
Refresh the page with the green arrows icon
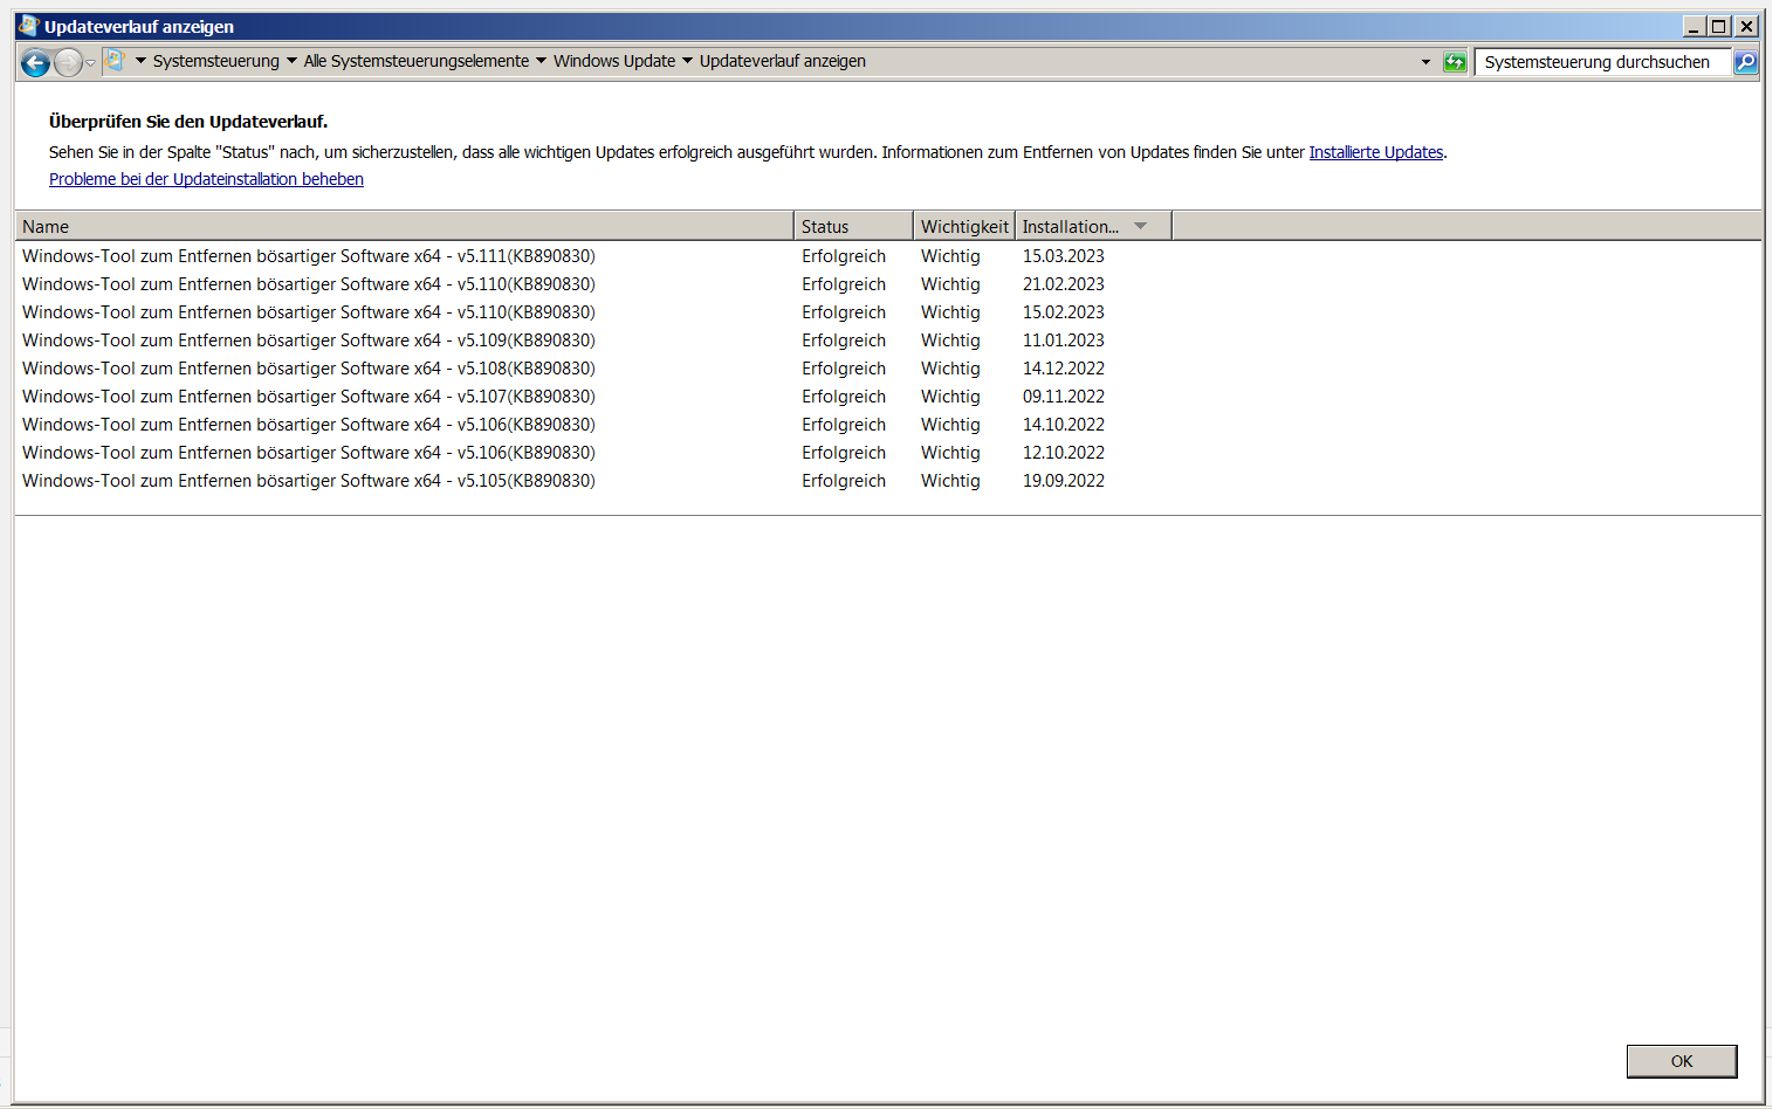click(1455, 62)
